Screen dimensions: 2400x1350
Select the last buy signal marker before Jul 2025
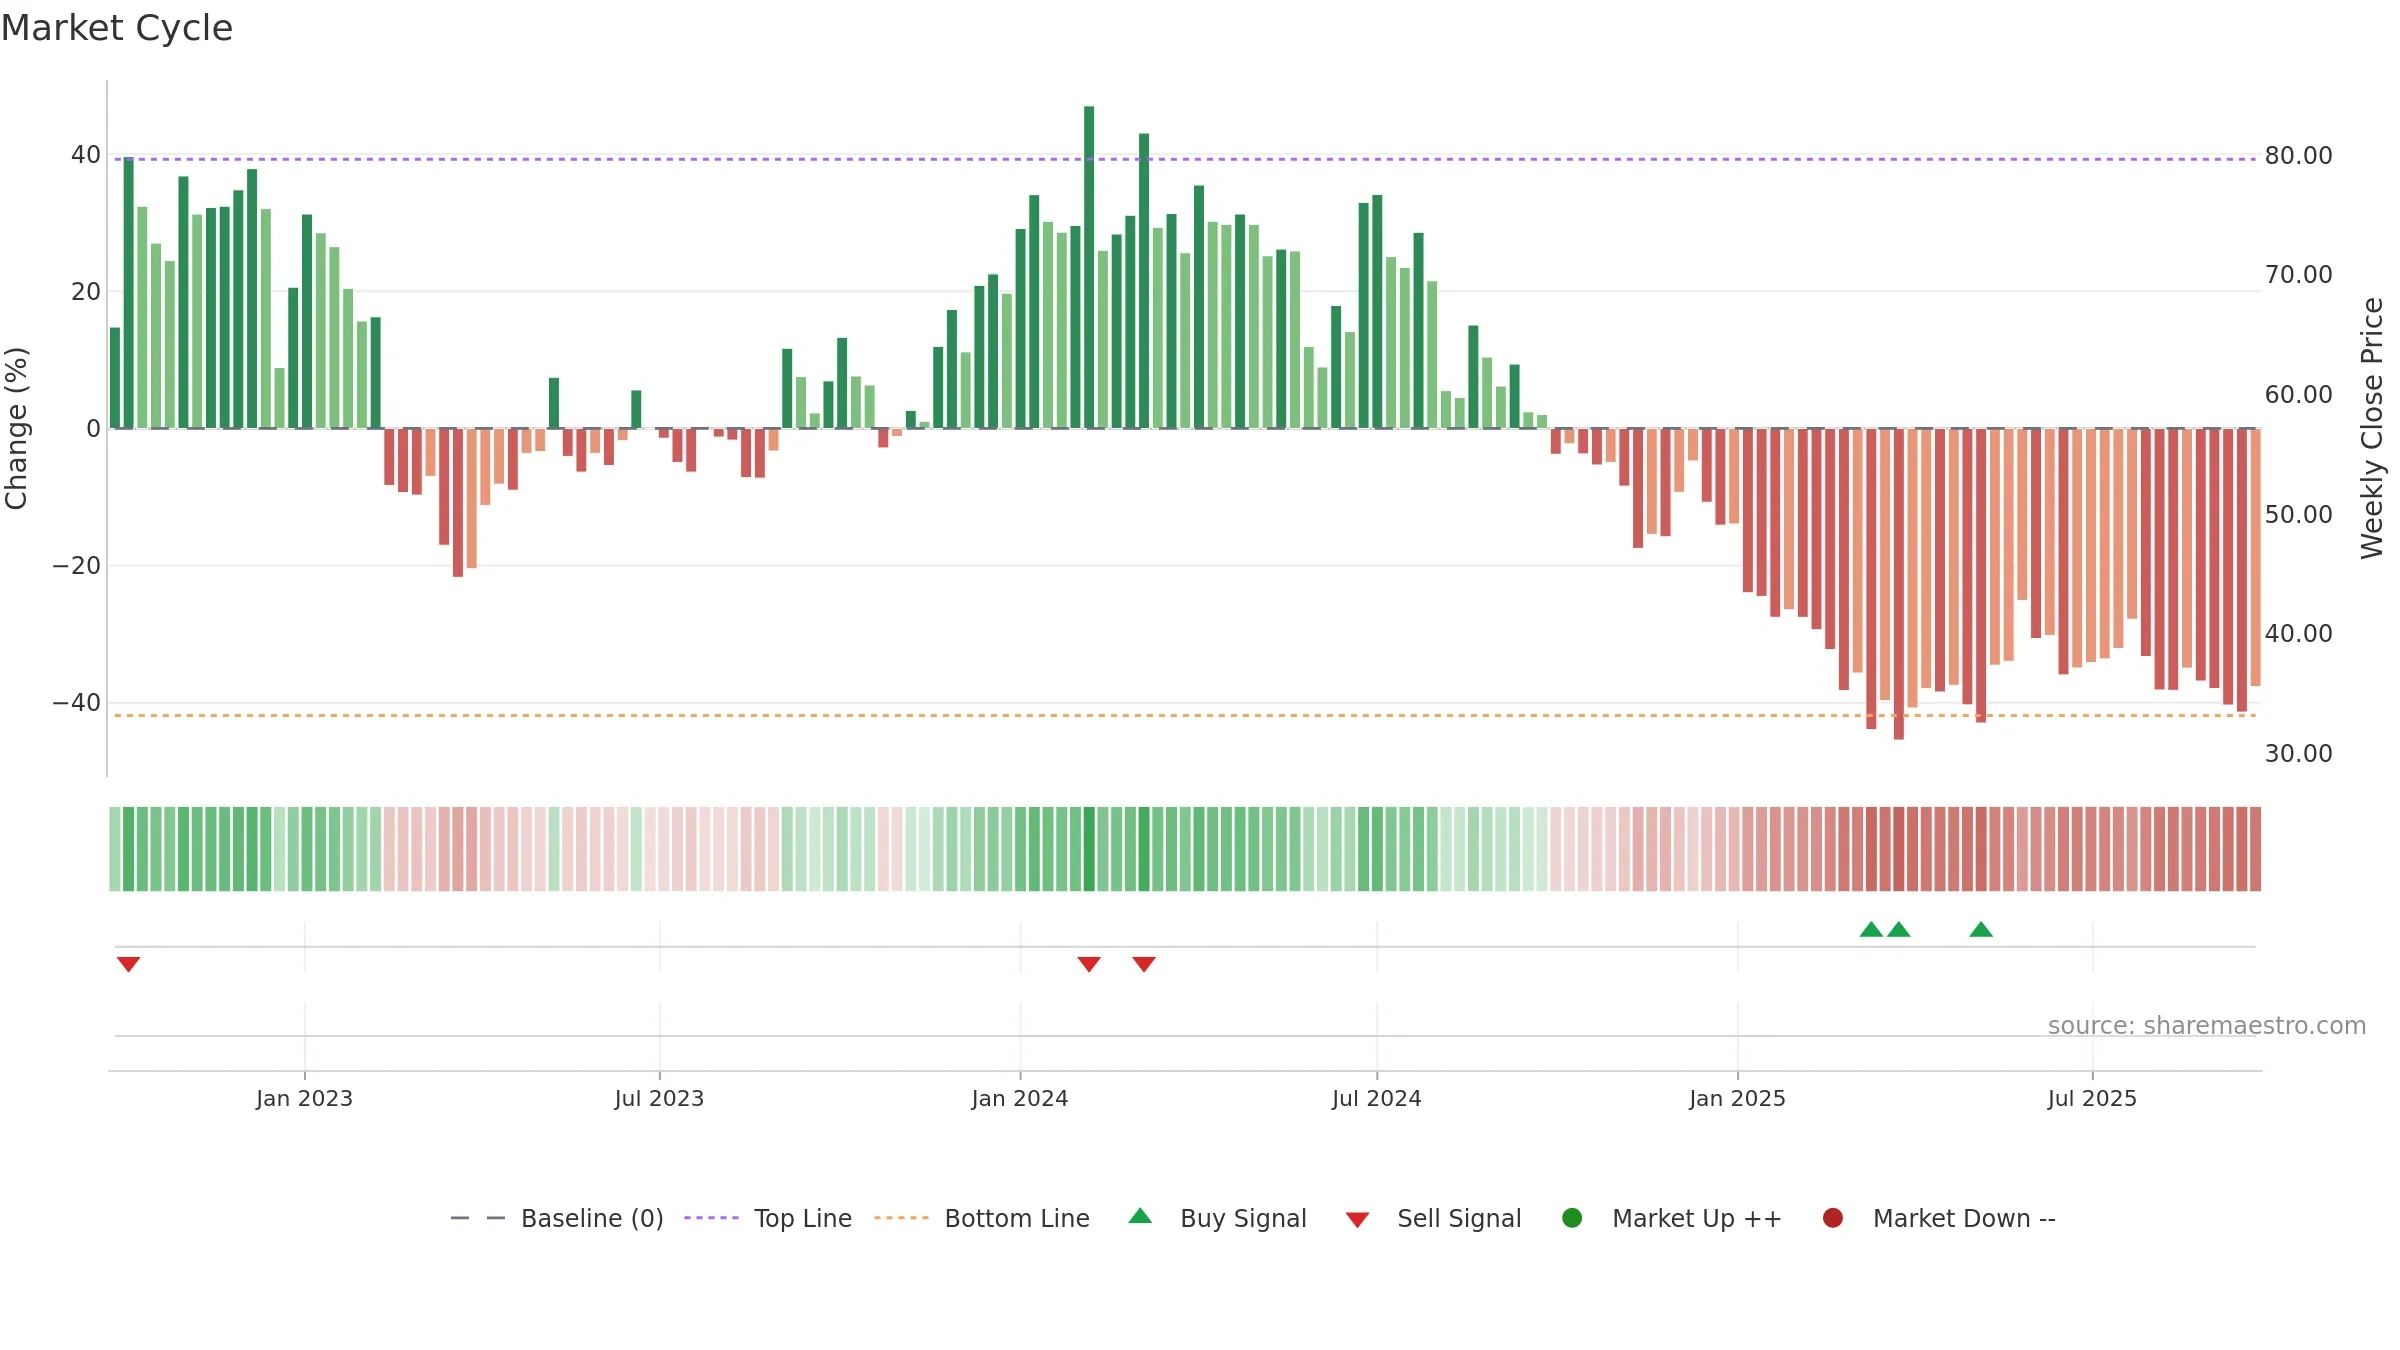(1981, 929)
